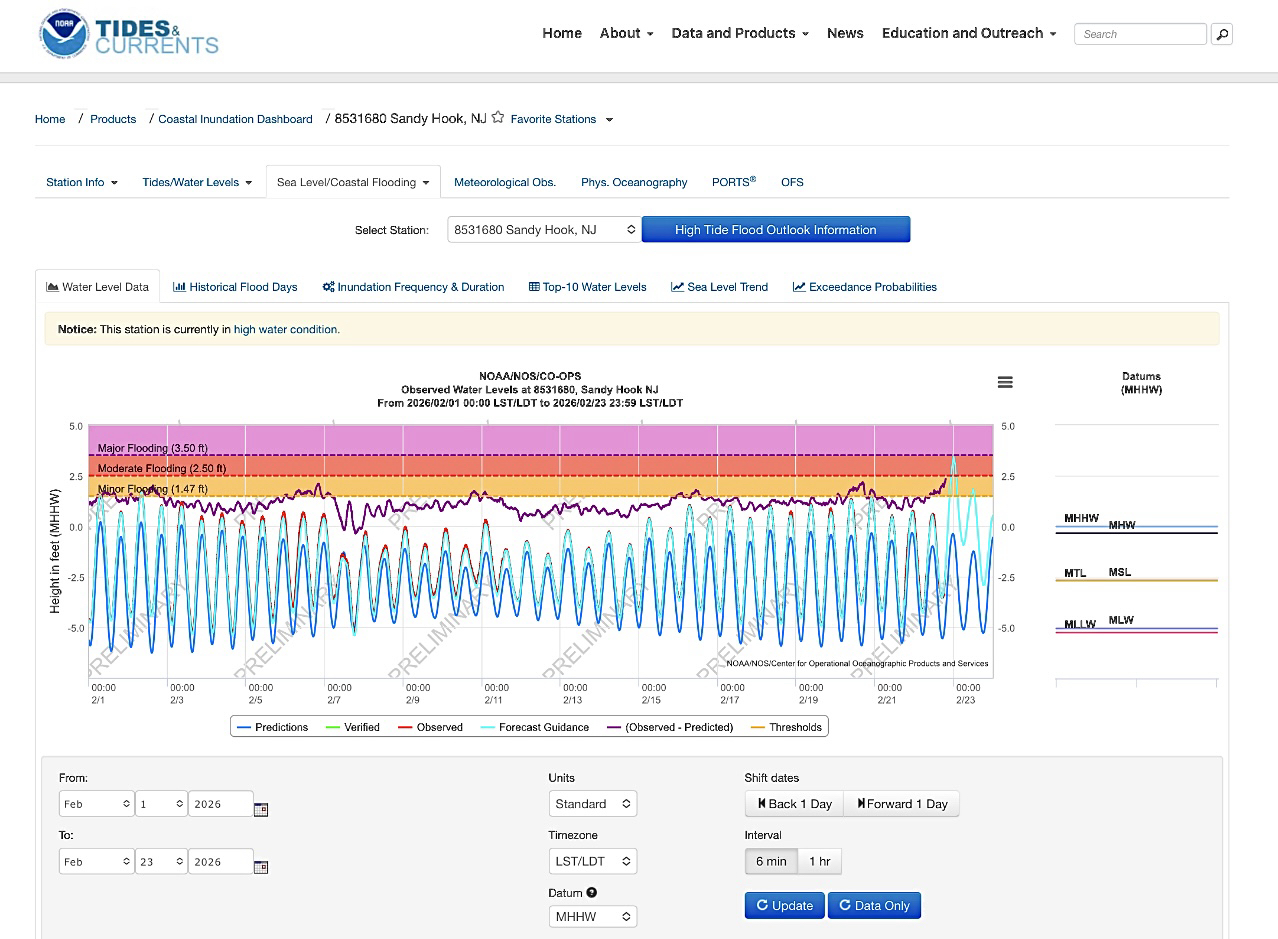The width and height of the screenshot is (1278, 939).
Task: Open the To date calendar picker
Action: coord(261,867)
